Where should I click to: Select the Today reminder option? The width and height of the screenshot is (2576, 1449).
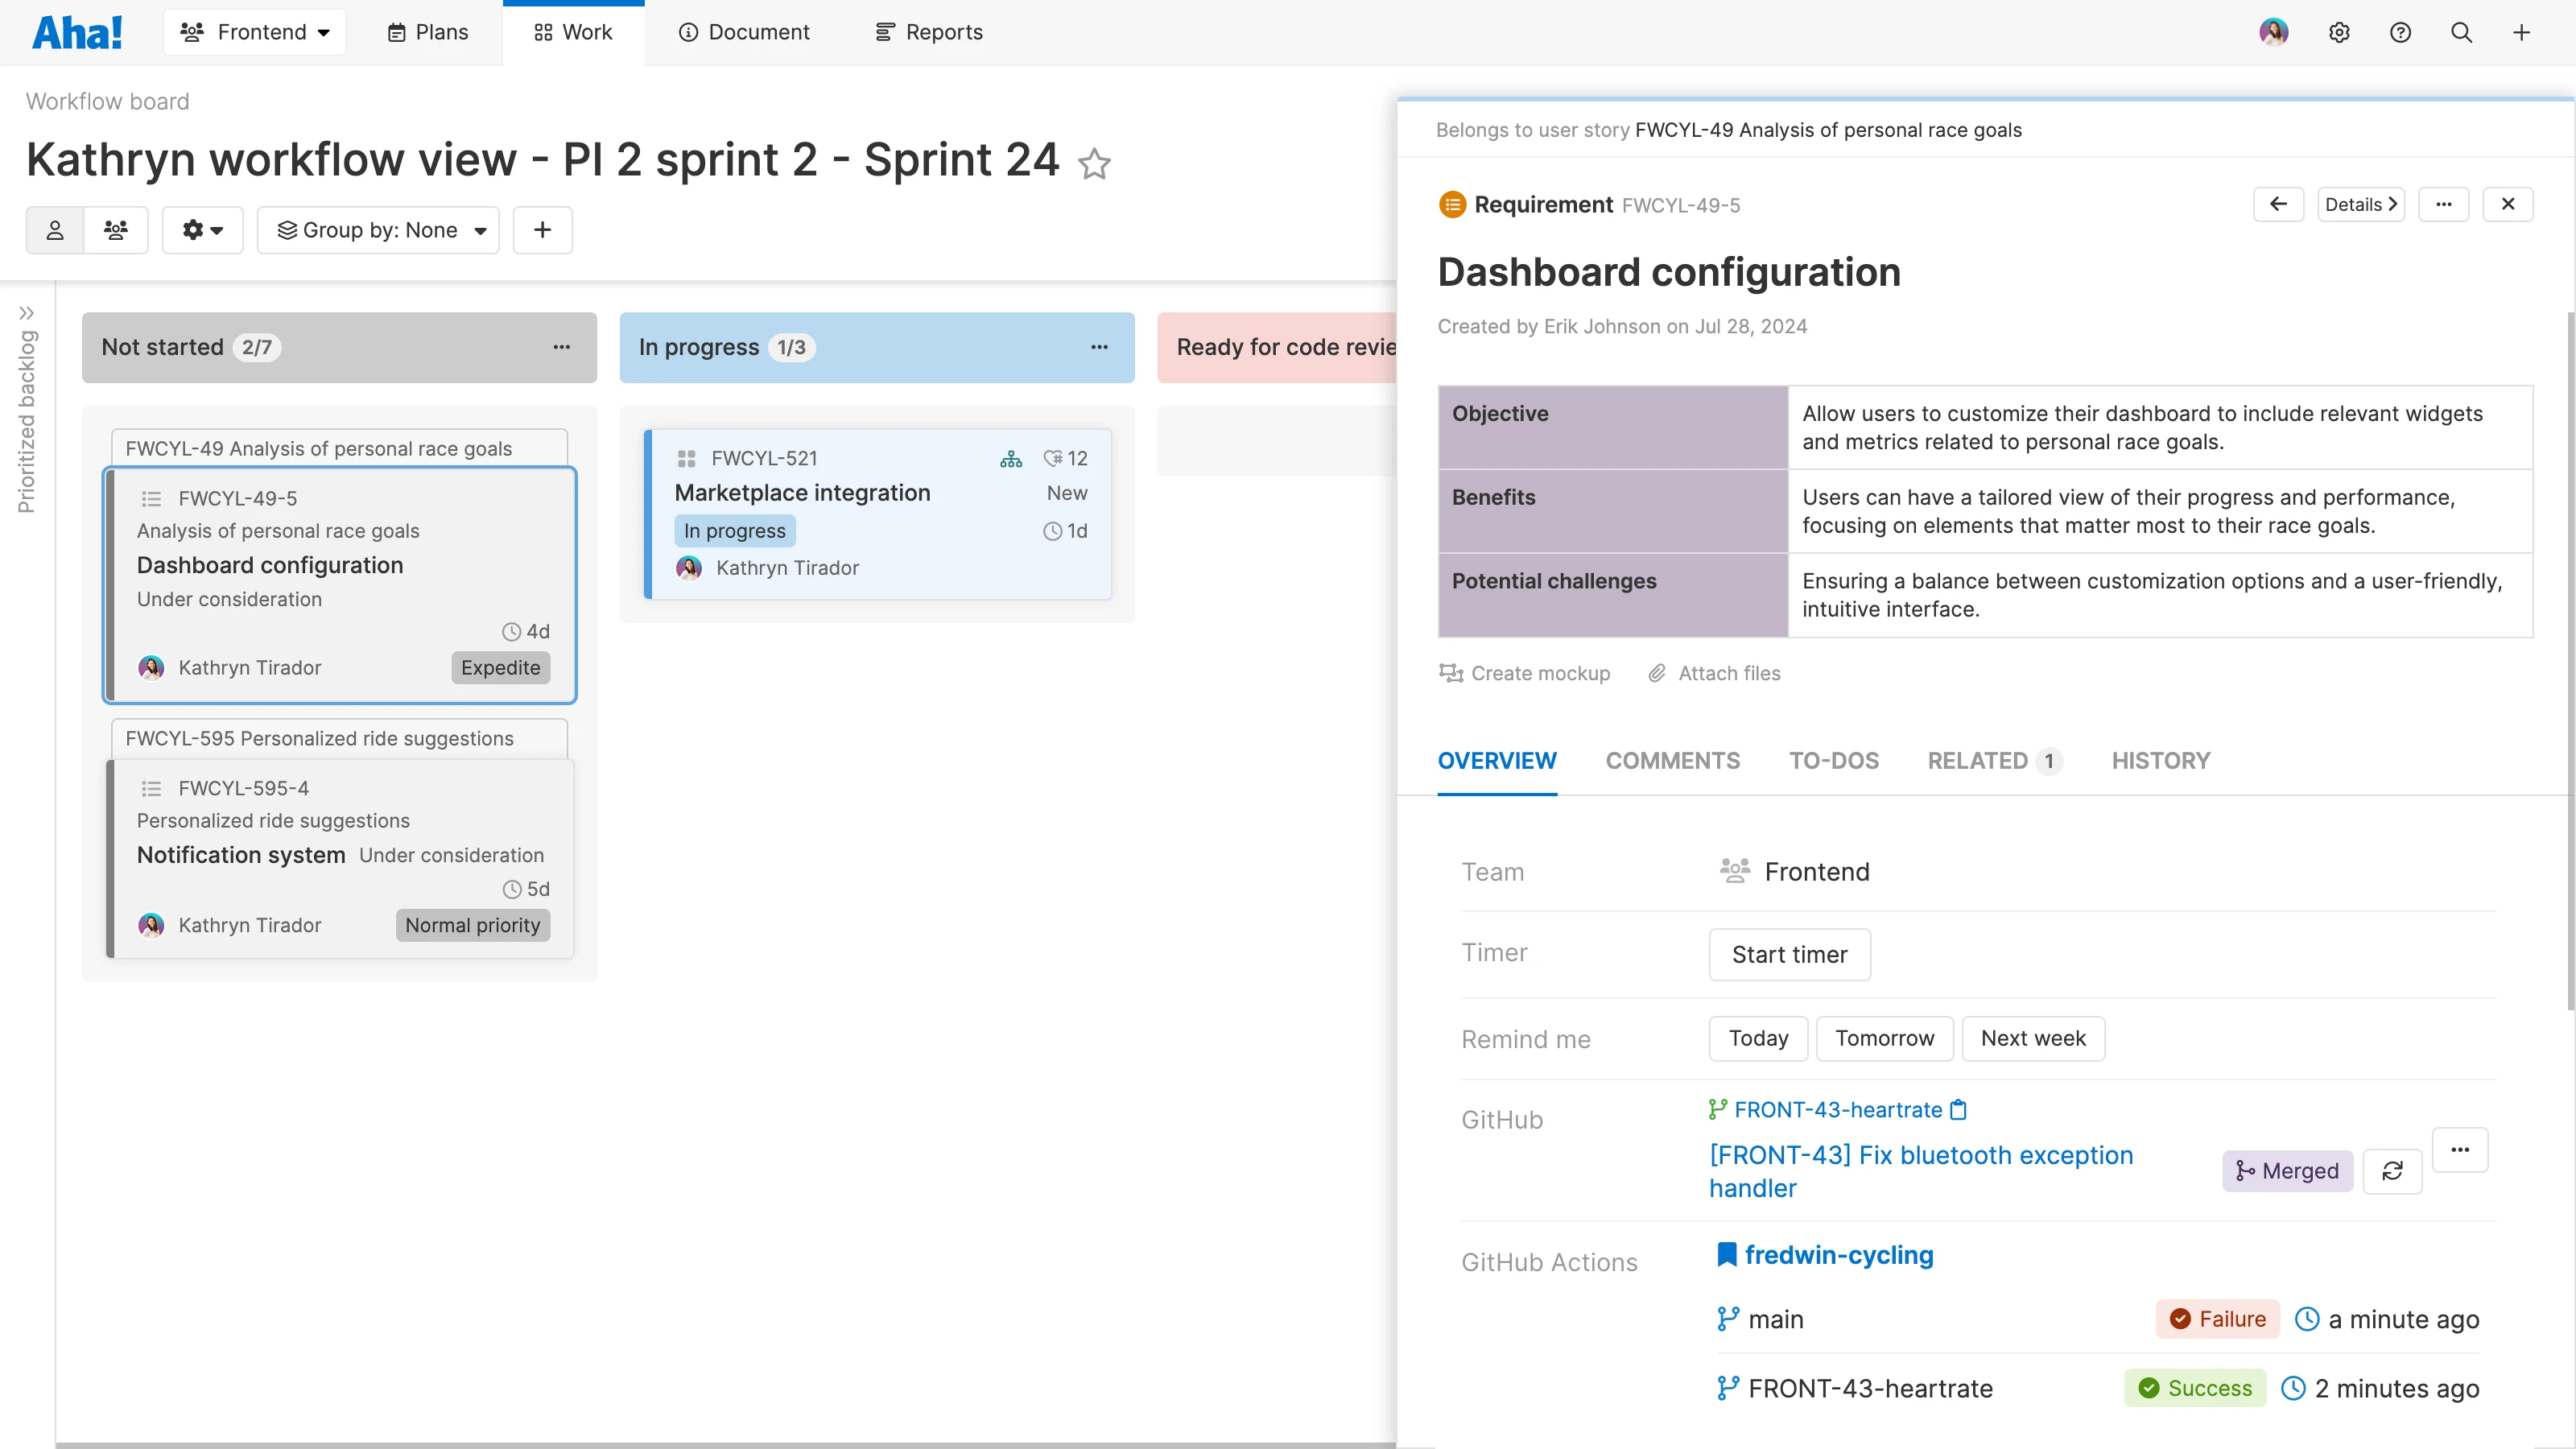click(x=1758, y=1038)
